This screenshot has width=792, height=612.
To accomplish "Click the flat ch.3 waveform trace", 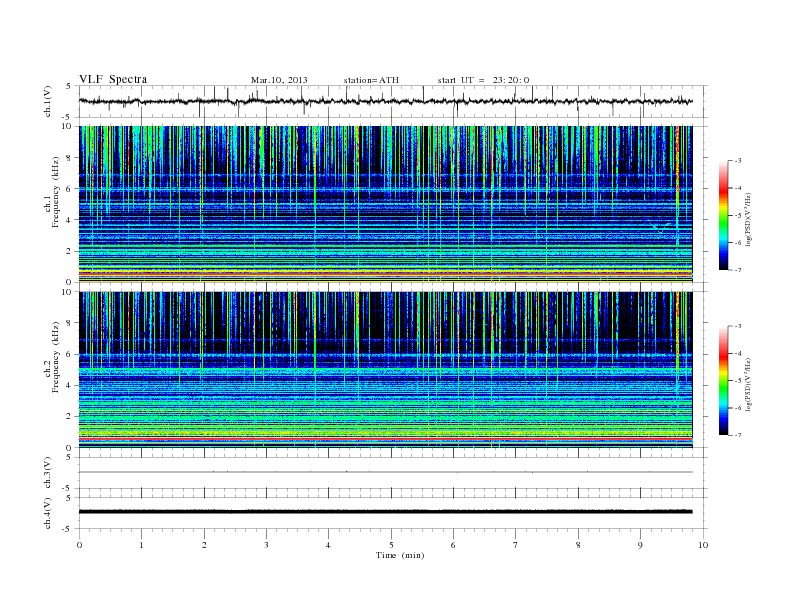I will (x=385, y=472).
